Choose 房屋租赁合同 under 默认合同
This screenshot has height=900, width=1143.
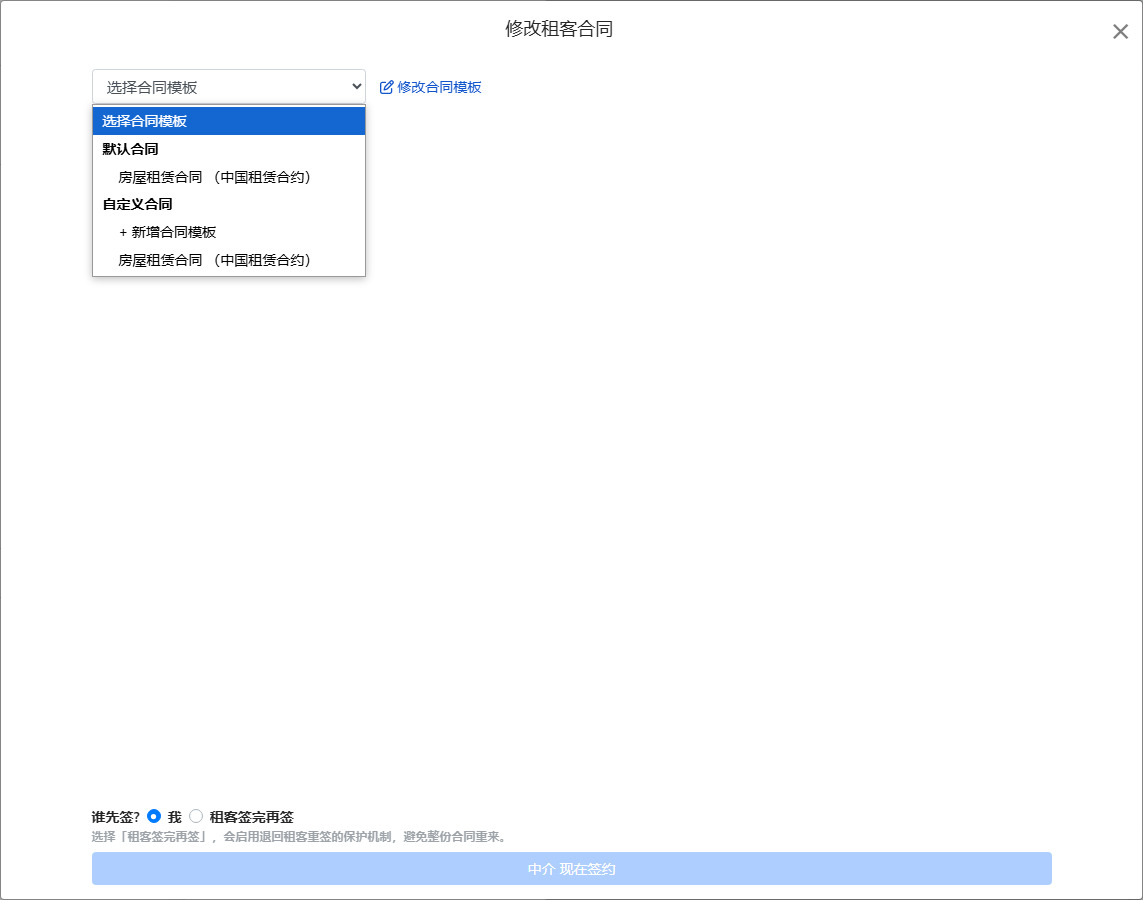(x=229, y=177)
